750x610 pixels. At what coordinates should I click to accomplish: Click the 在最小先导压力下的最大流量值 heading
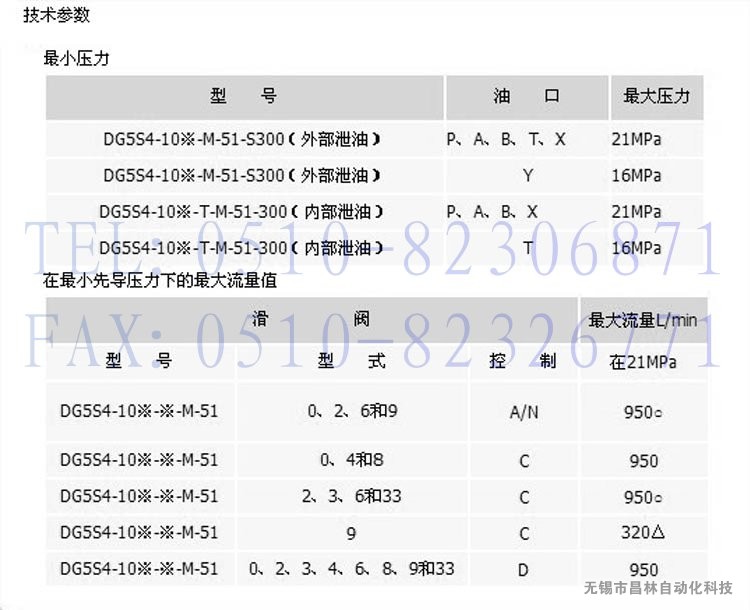(160, 282)
